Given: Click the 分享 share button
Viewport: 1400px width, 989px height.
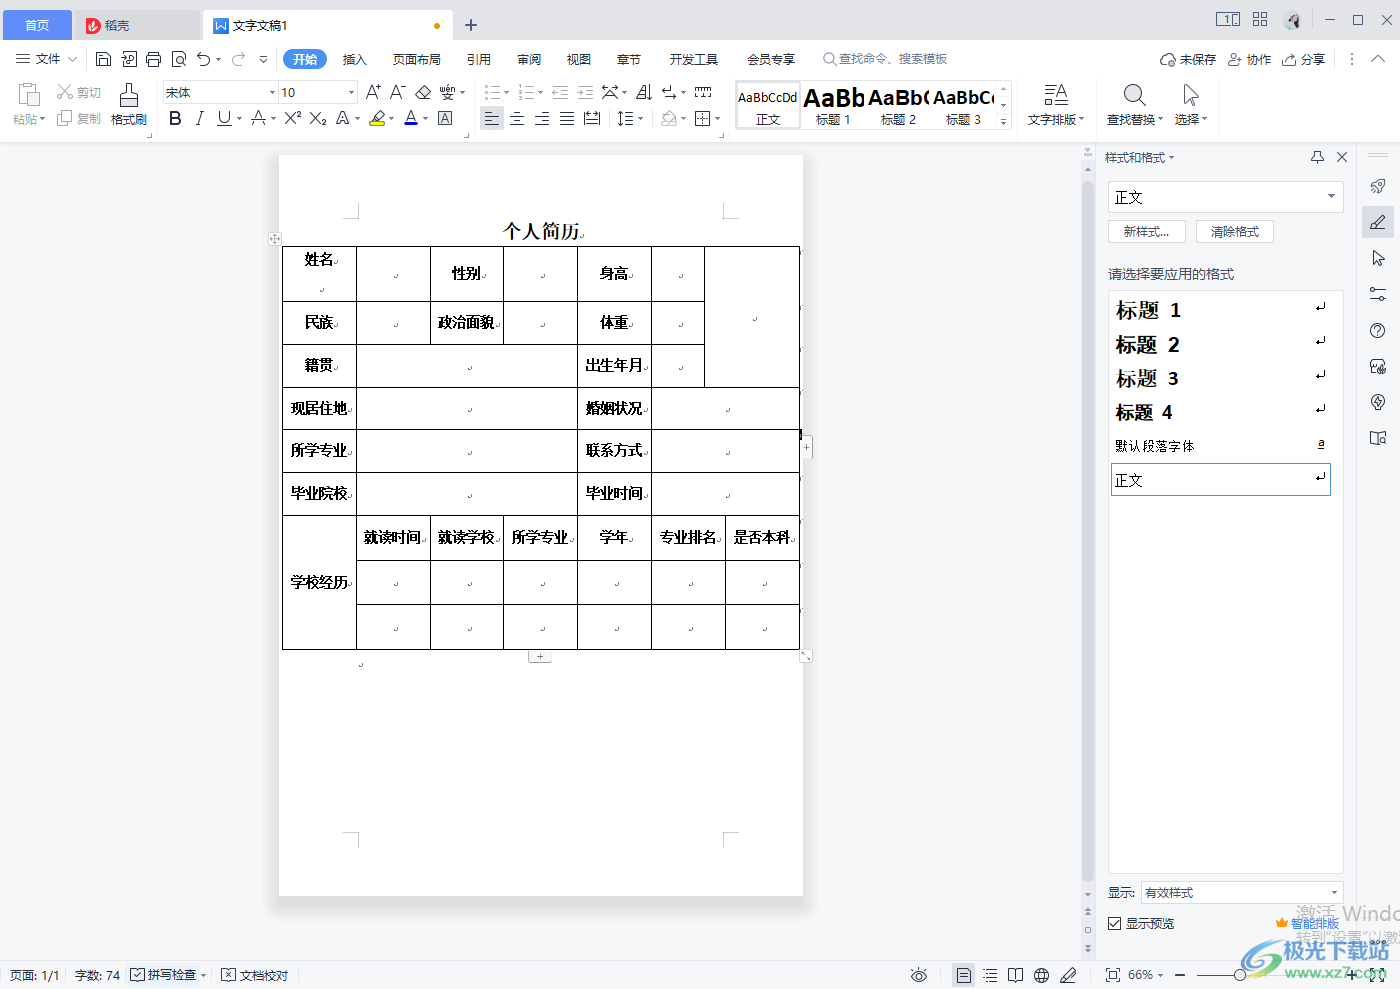Looking at the screenshot, I should [1304, 59].
